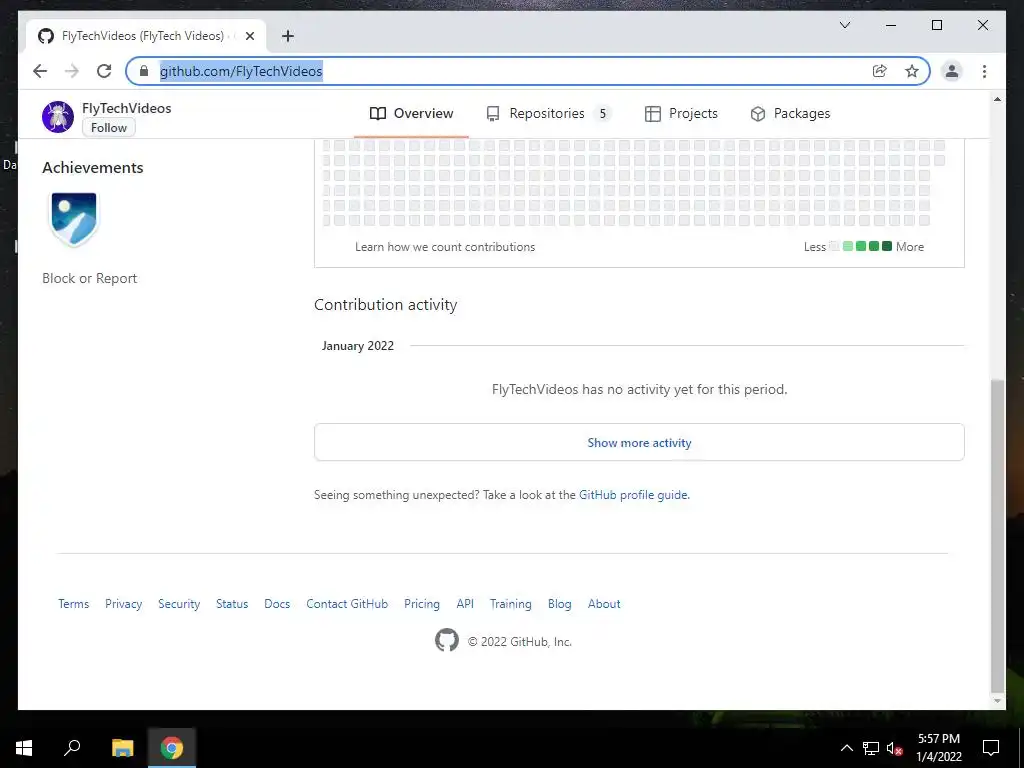Open File Explorer from taskbar

click(122, 748)
